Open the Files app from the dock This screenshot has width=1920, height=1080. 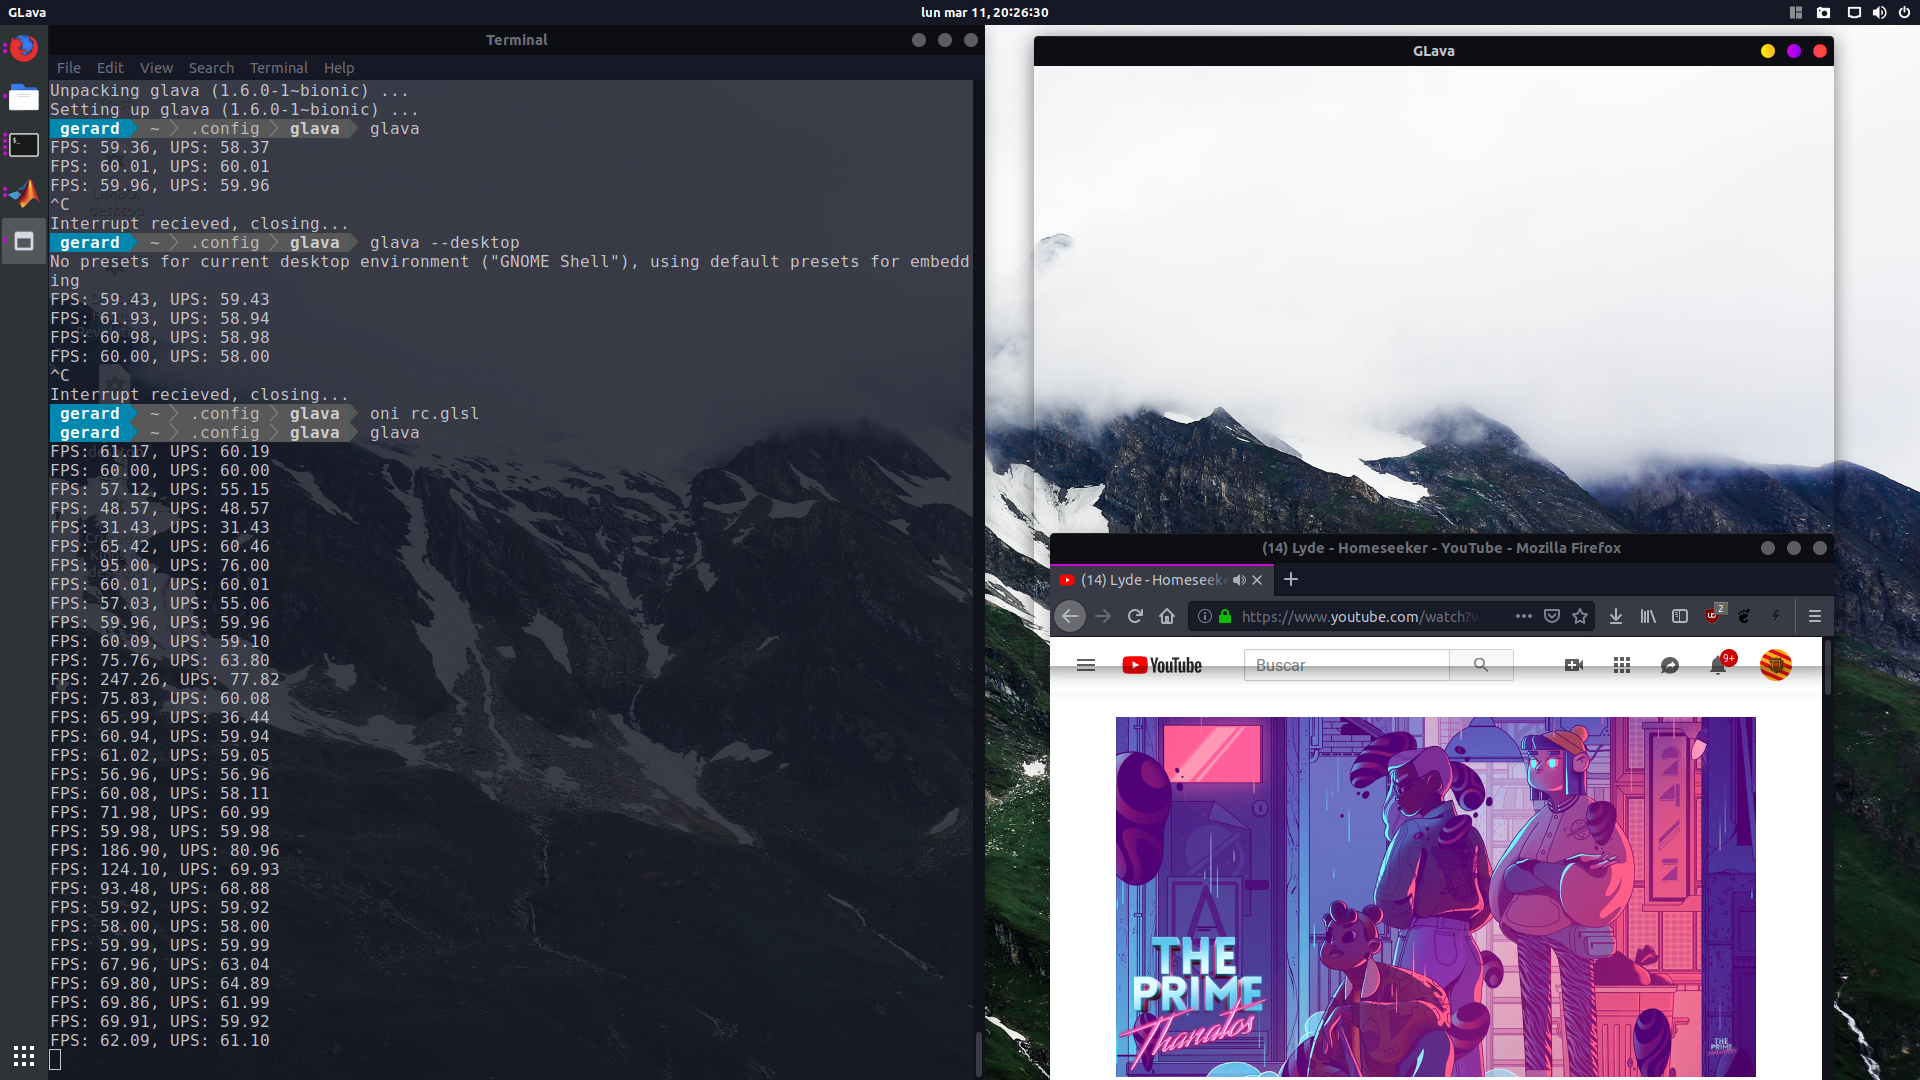point(22,97)
